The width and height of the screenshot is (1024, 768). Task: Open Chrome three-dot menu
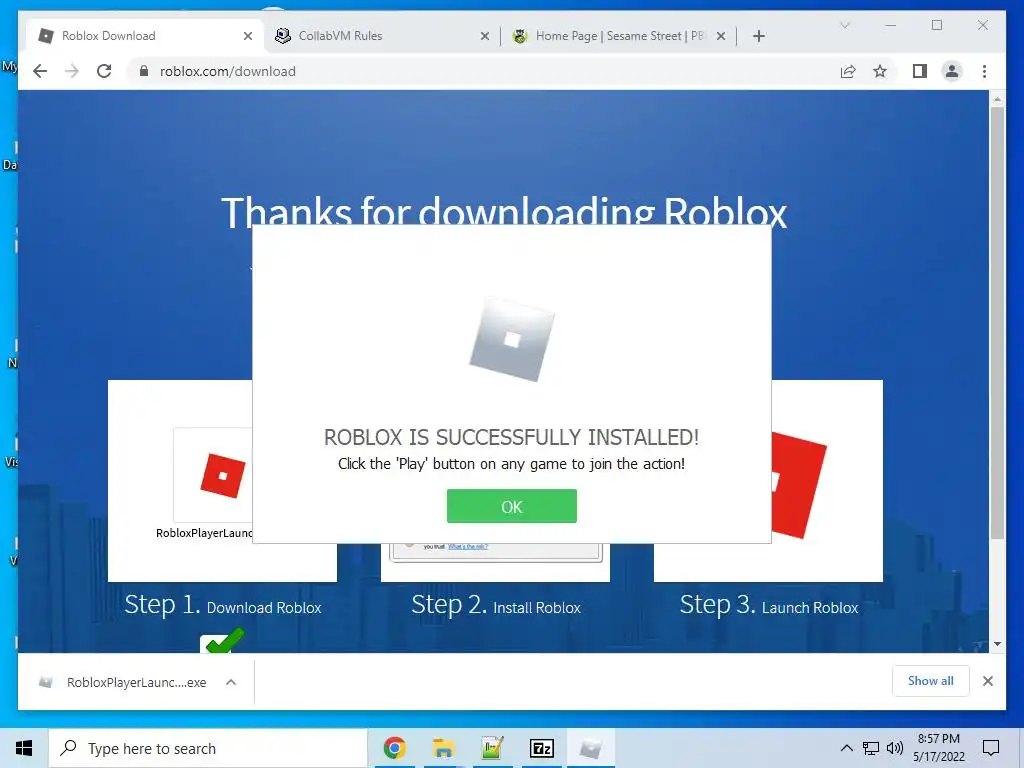tap(984, 71)
